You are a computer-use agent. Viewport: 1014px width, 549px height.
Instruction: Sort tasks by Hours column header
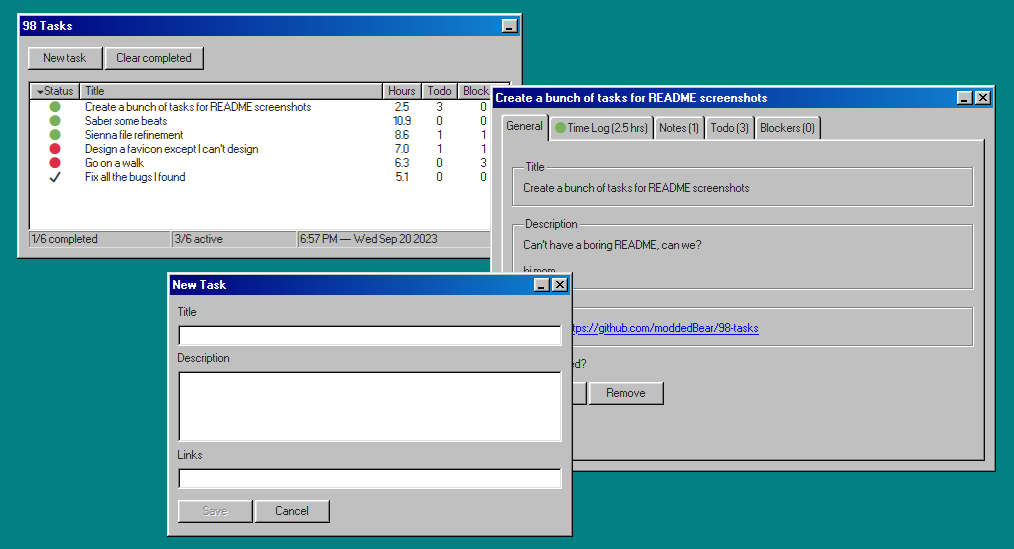[401, 91]
